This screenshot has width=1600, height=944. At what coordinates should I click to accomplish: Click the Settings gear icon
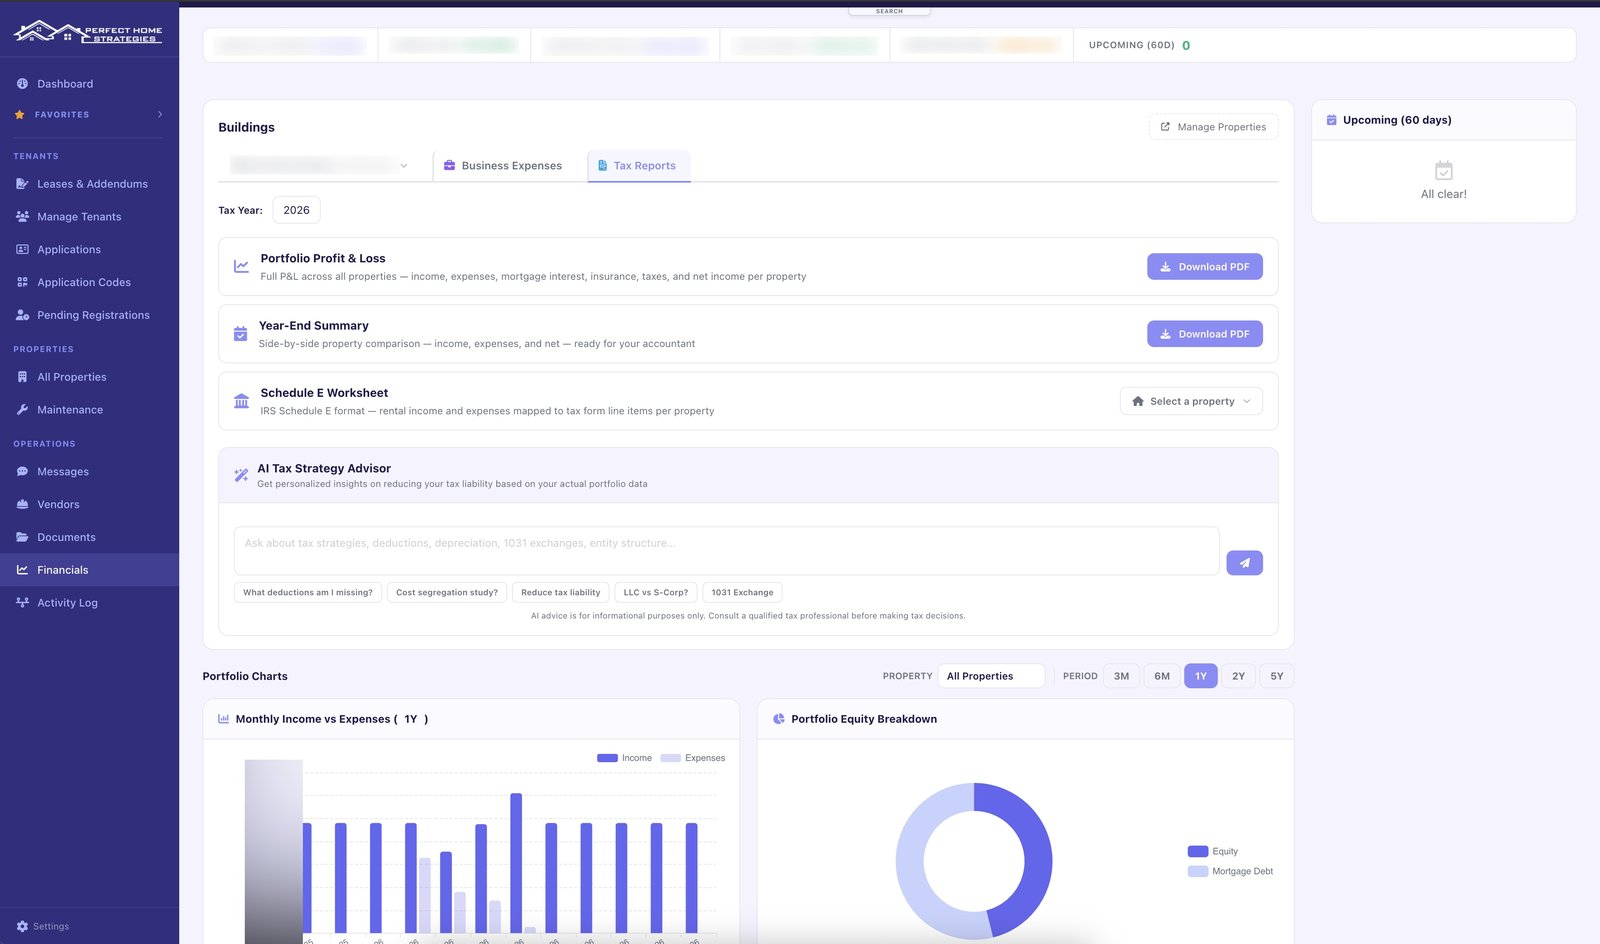pos(22,927)
